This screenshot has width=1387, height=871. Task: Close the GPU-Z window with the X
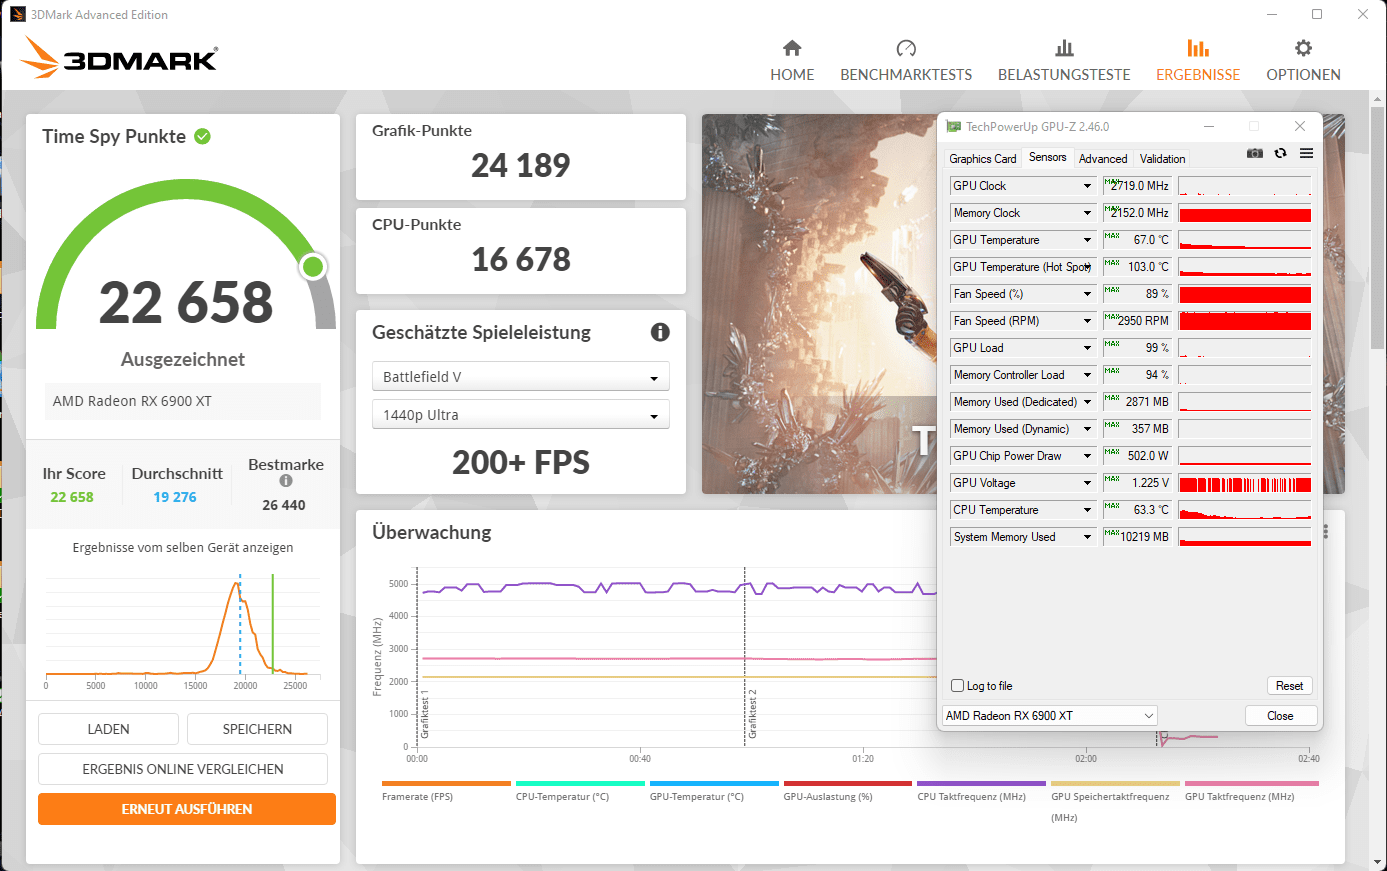1300,126
